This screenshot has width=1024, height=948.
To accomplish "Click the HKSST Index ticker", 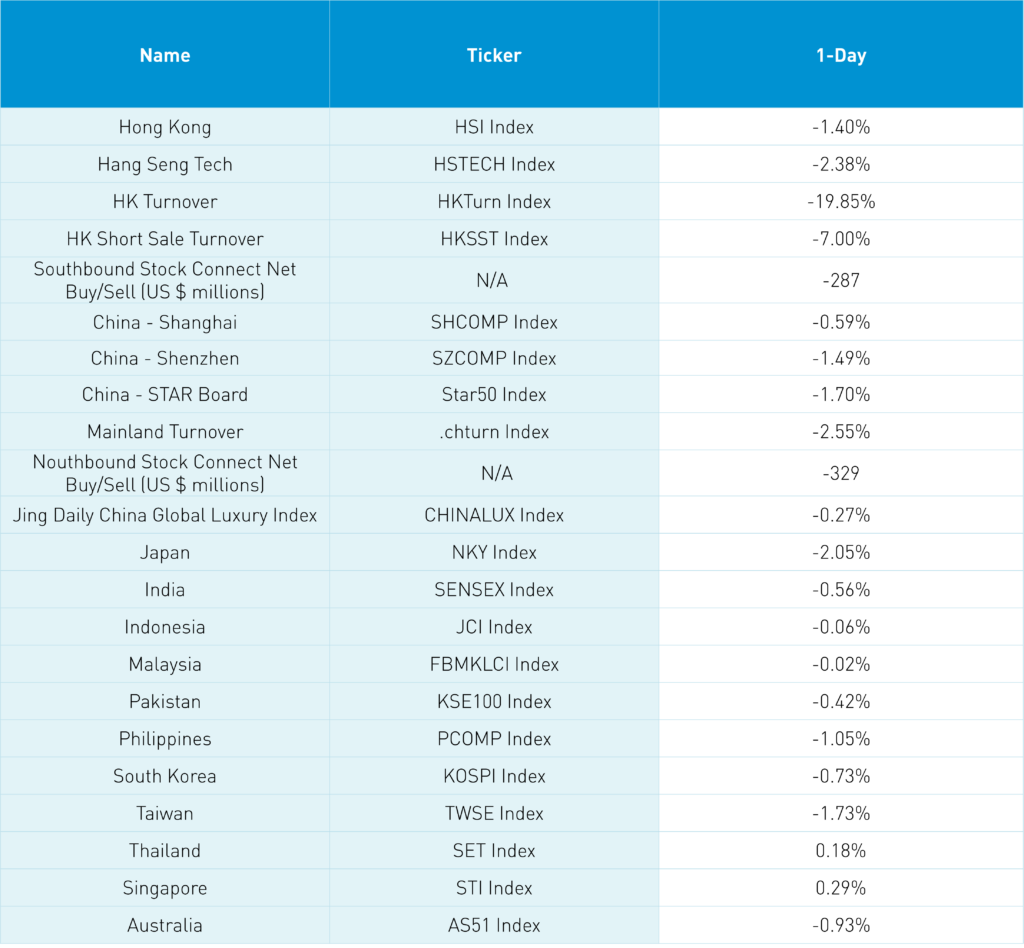I will coord(494,239).
